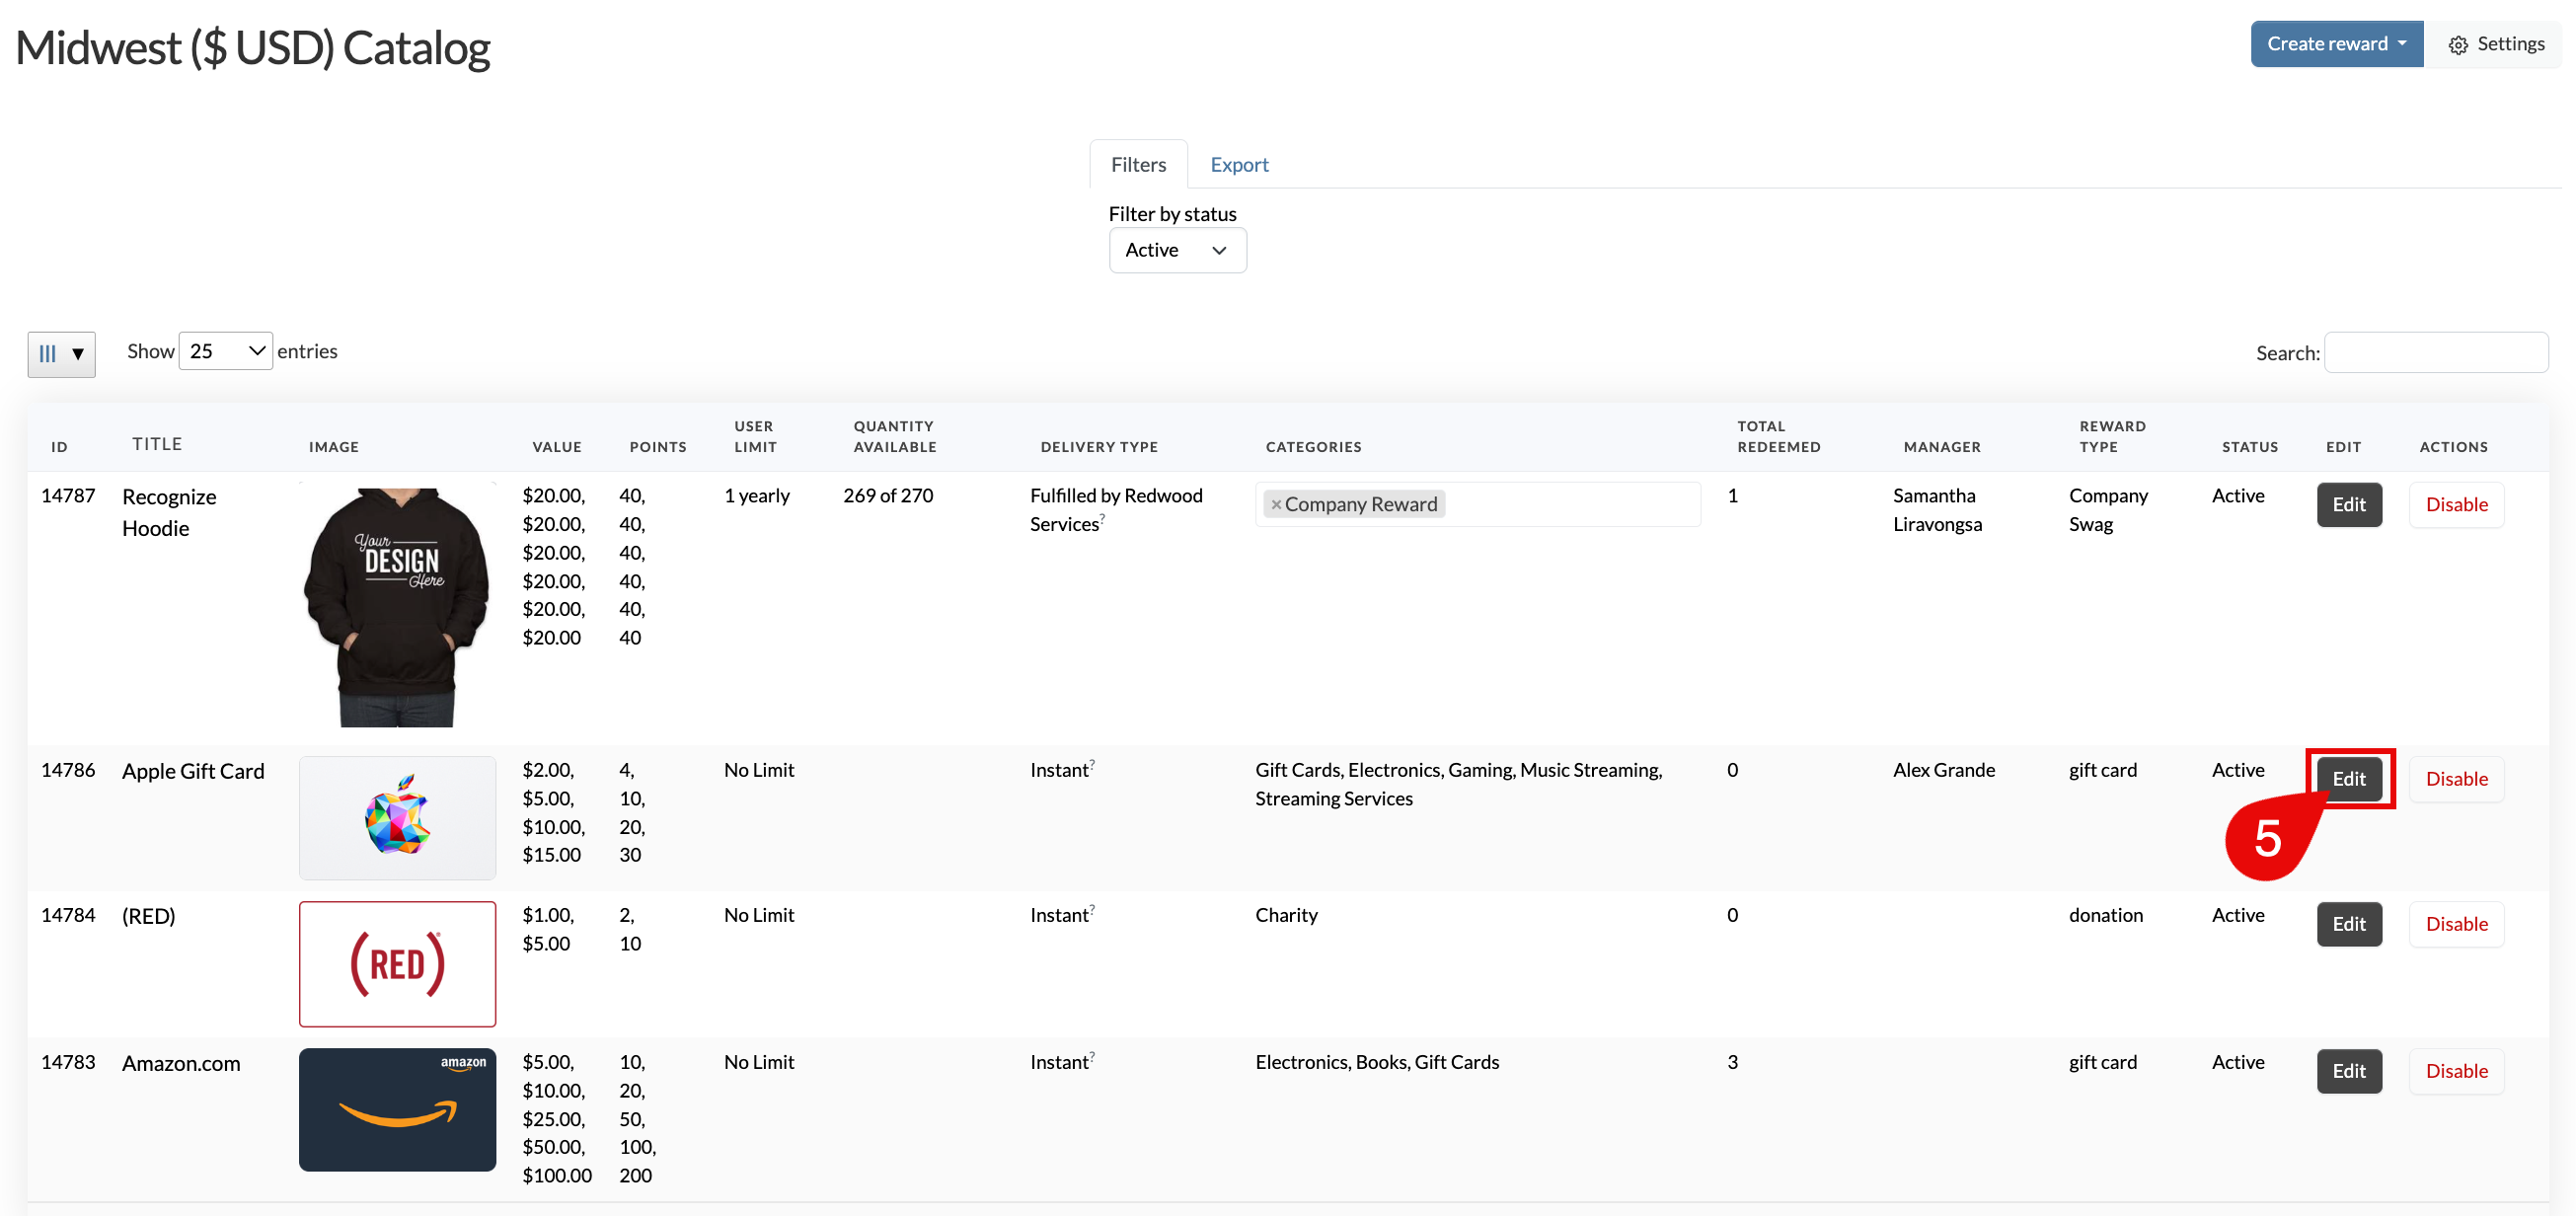Edit the Recognize Hoodie reward
2576x1216 pixels.
2349,505
